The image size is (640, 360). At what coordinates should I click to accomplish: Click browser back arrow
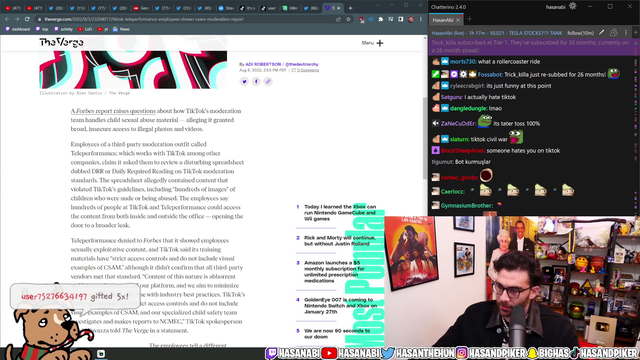(x=7, y=19)
